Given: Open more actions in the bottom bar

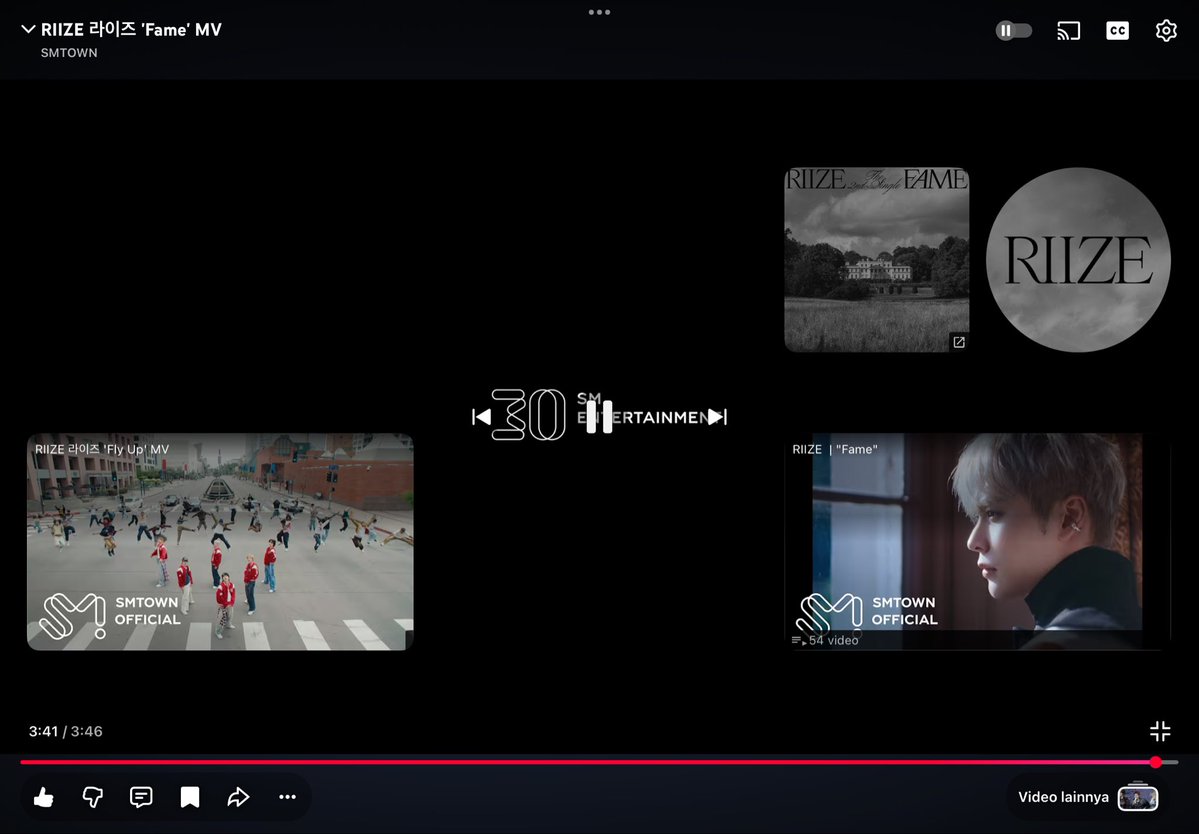Looking at the screenshot, I should [288, 797].
